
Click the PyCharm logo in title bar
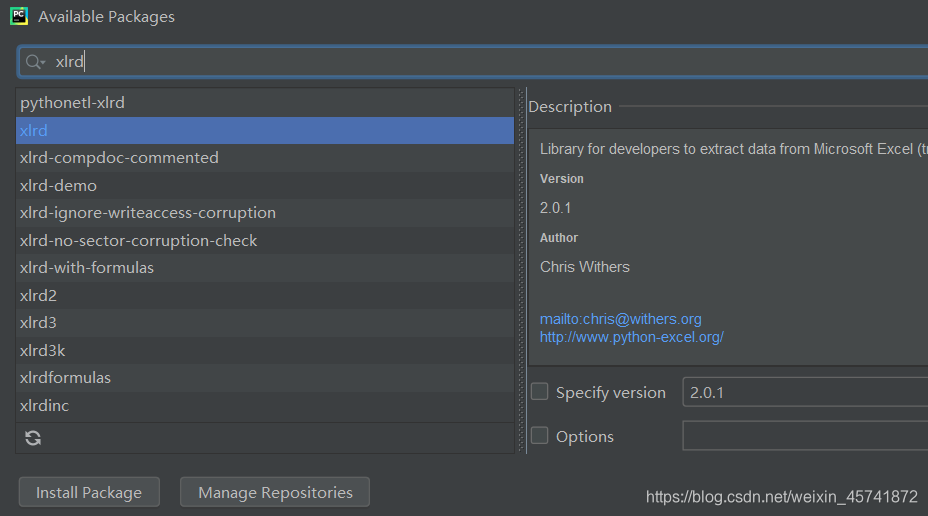(19, 16)
